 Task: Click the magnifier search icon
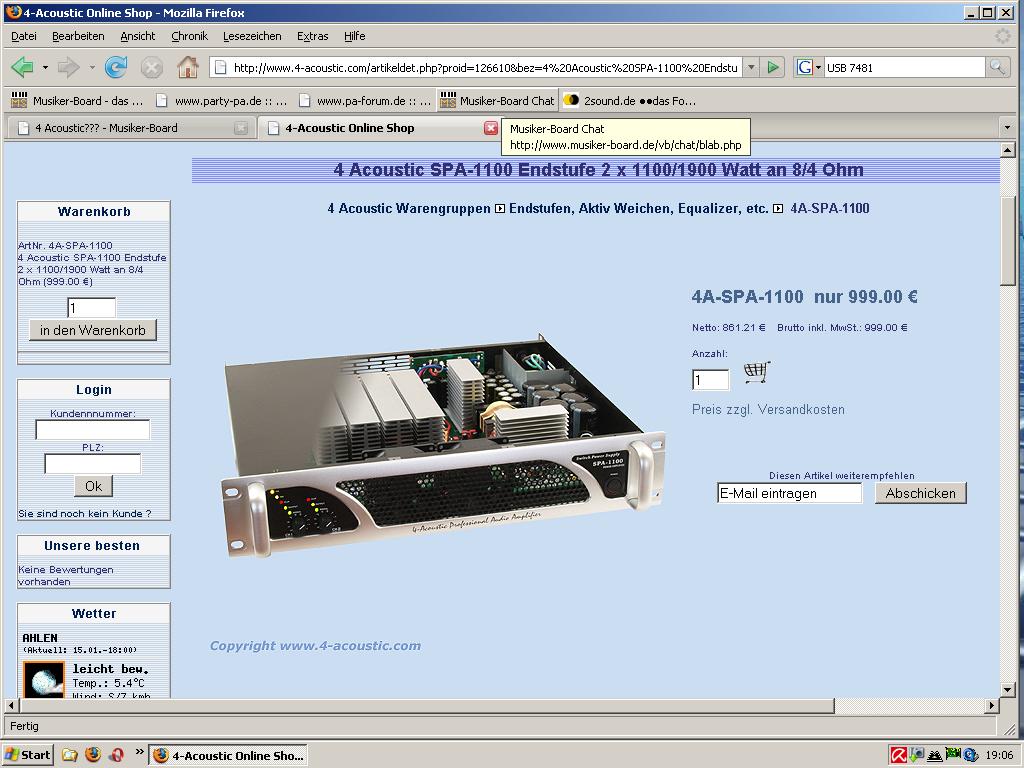click(x=997, y=67)
